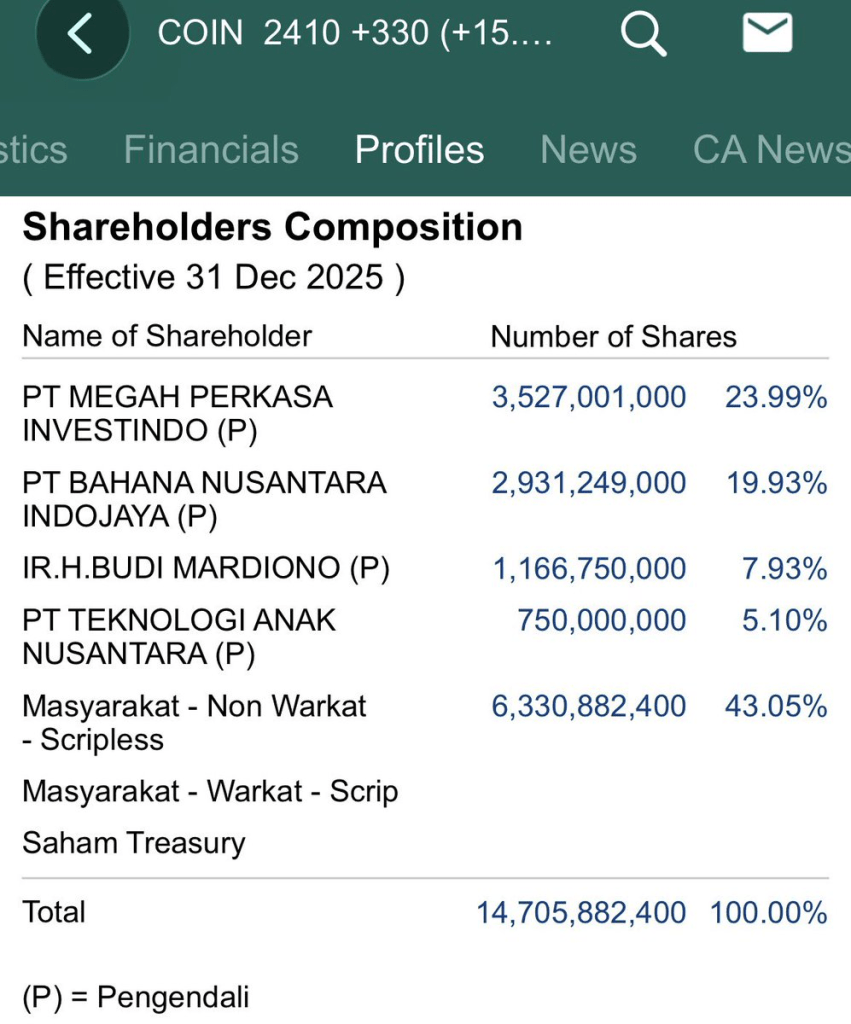851x1024 pixels.
Task: Open the mail envelope icon
Action: [x=767, y=34]
